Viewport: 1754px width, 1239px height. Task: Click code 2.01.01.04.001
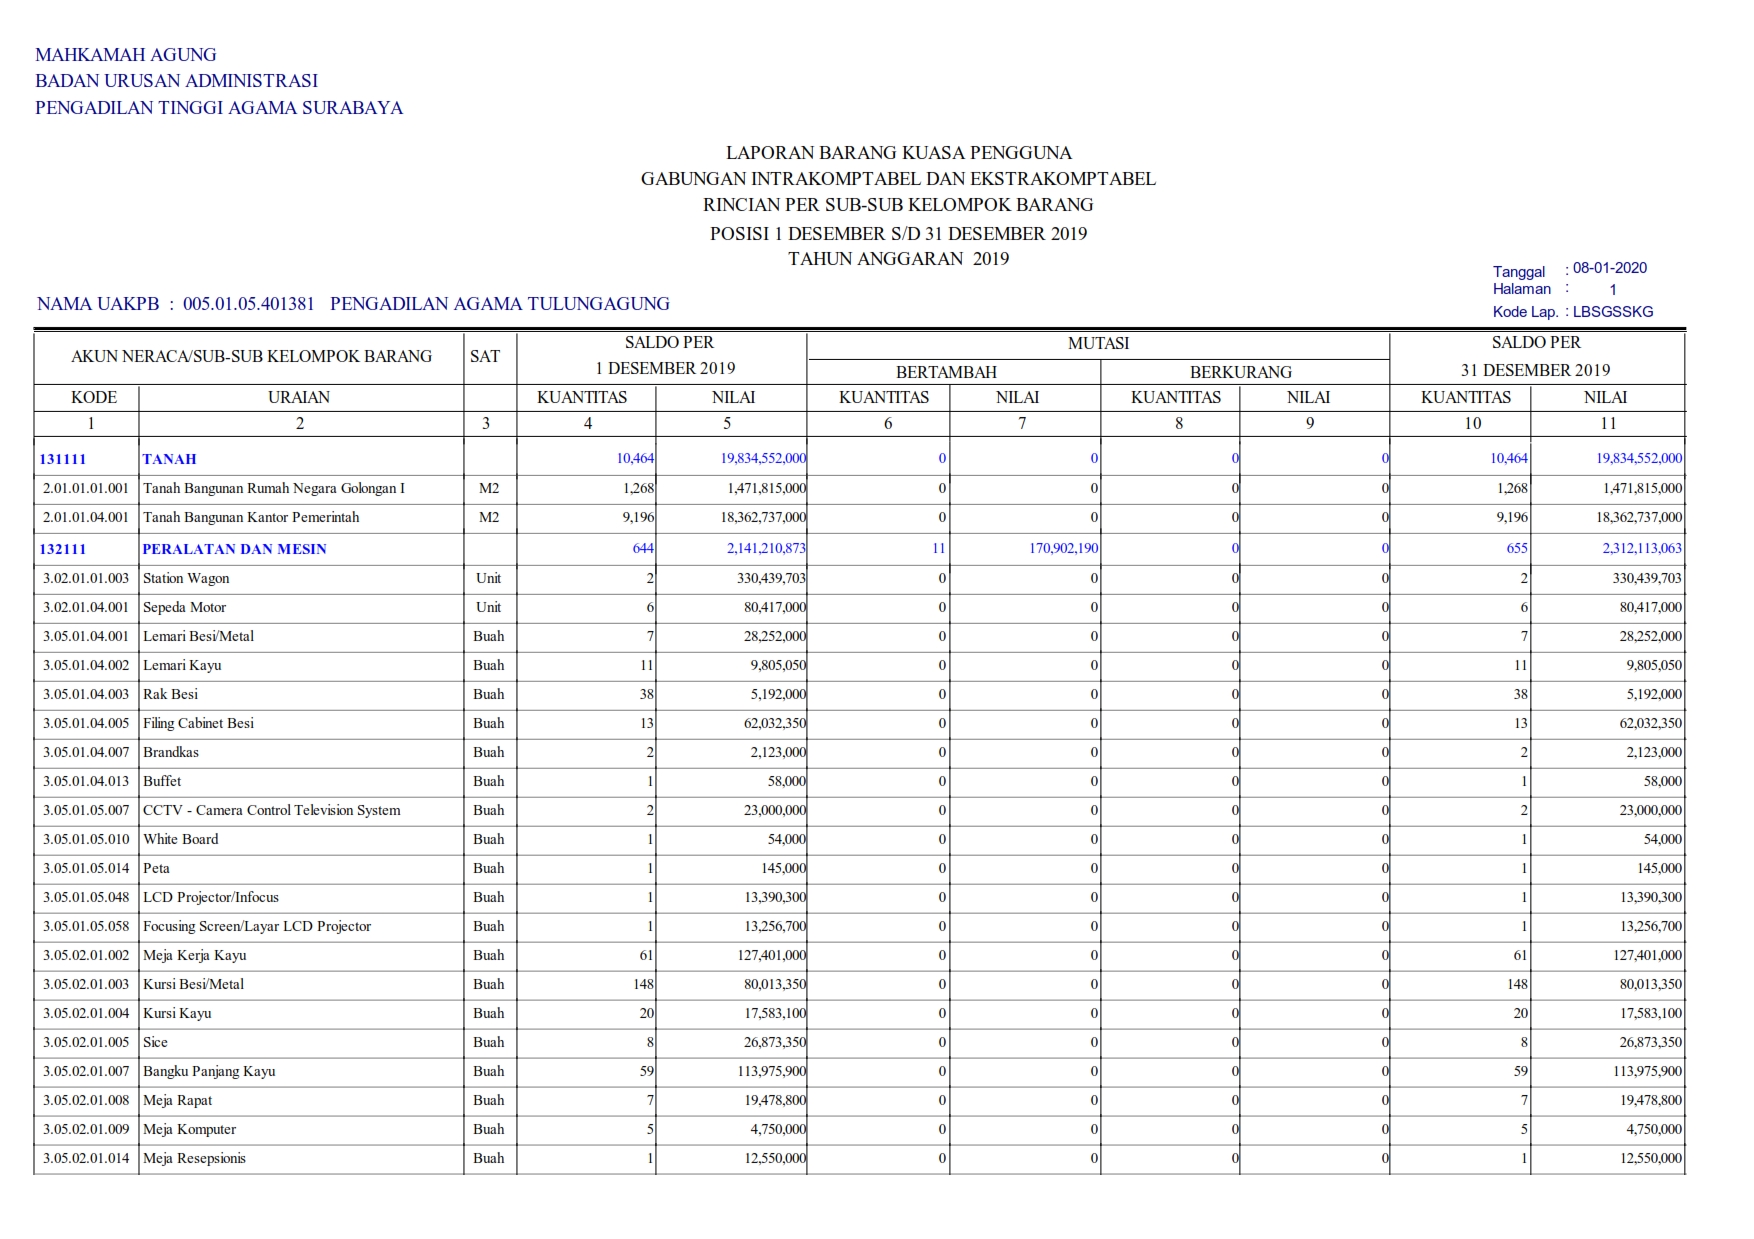coord(86,518)
